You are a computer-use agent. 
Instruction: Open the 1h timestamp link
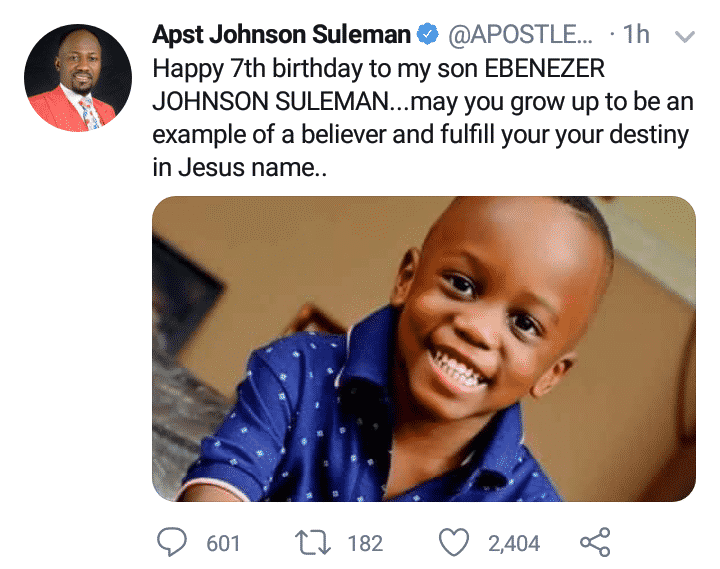[x=636, y=36]
